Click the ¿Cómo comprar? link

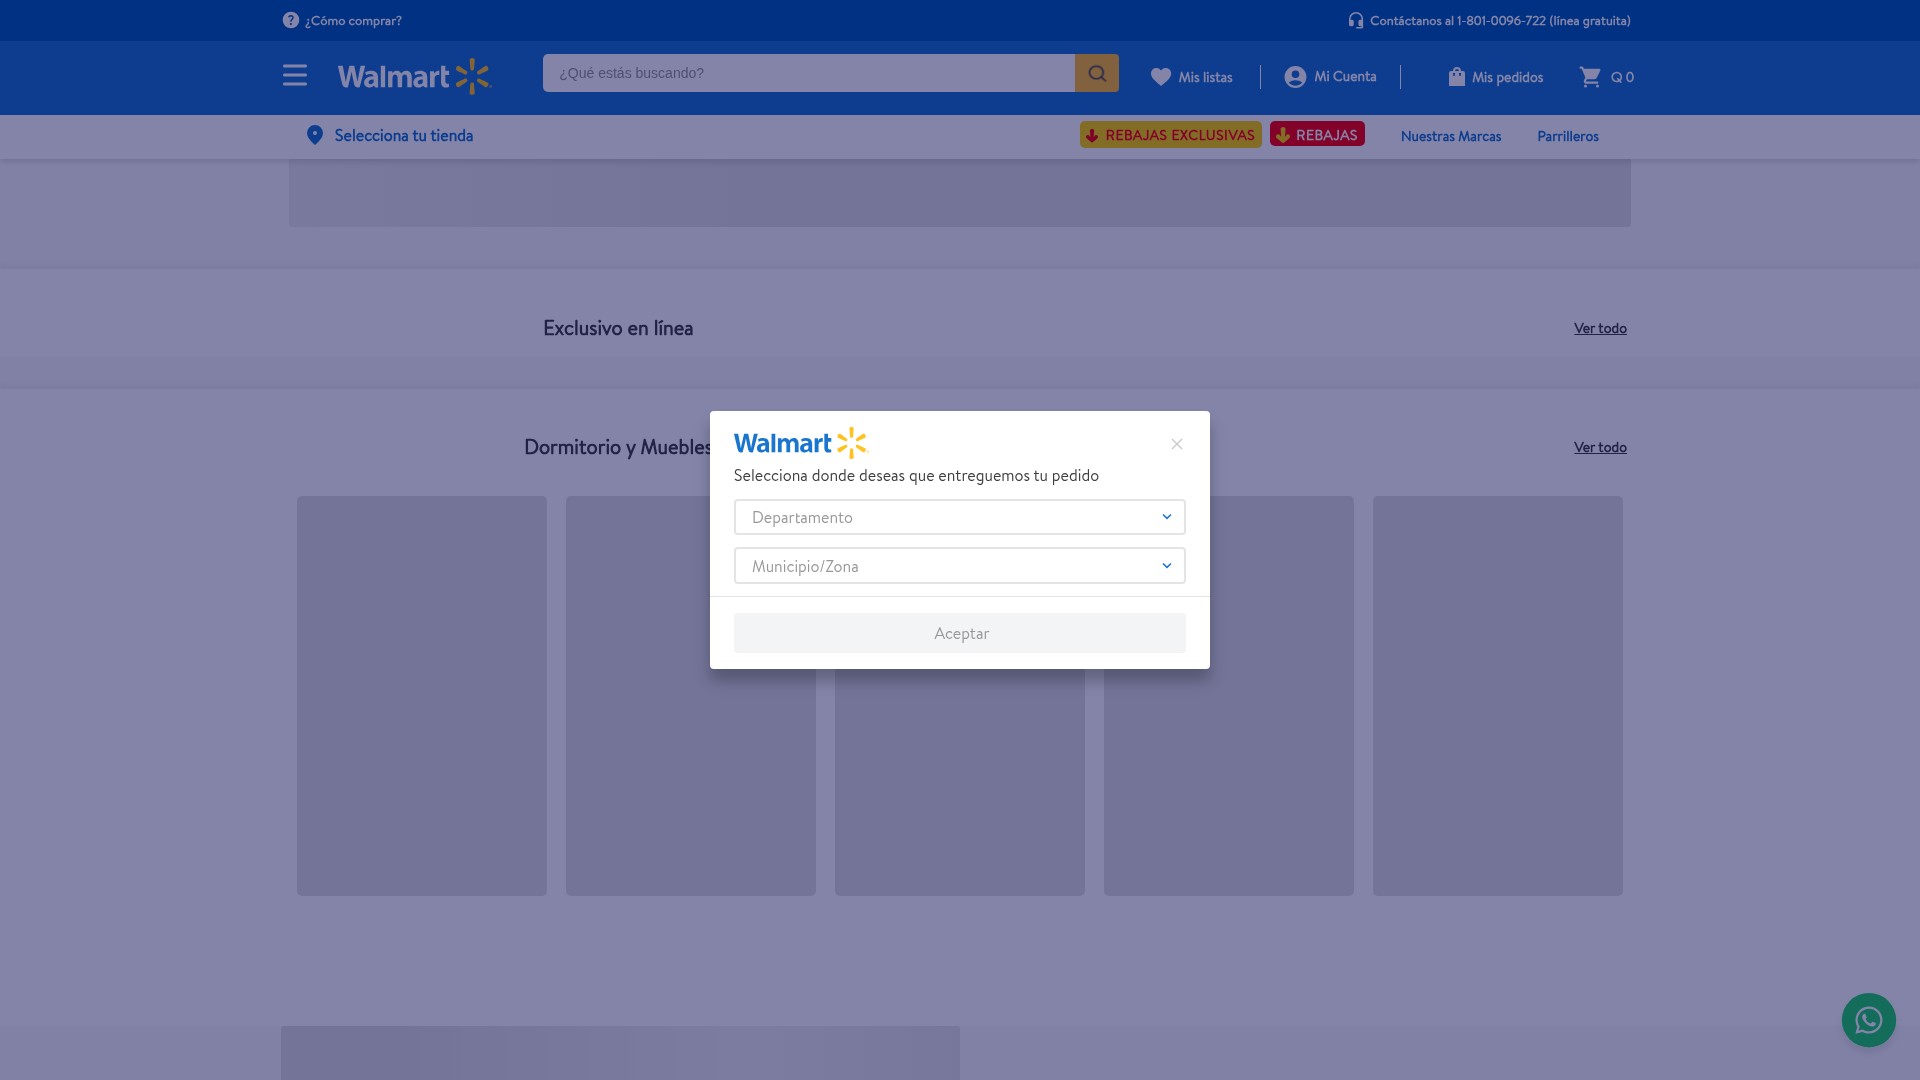point(353,20)
